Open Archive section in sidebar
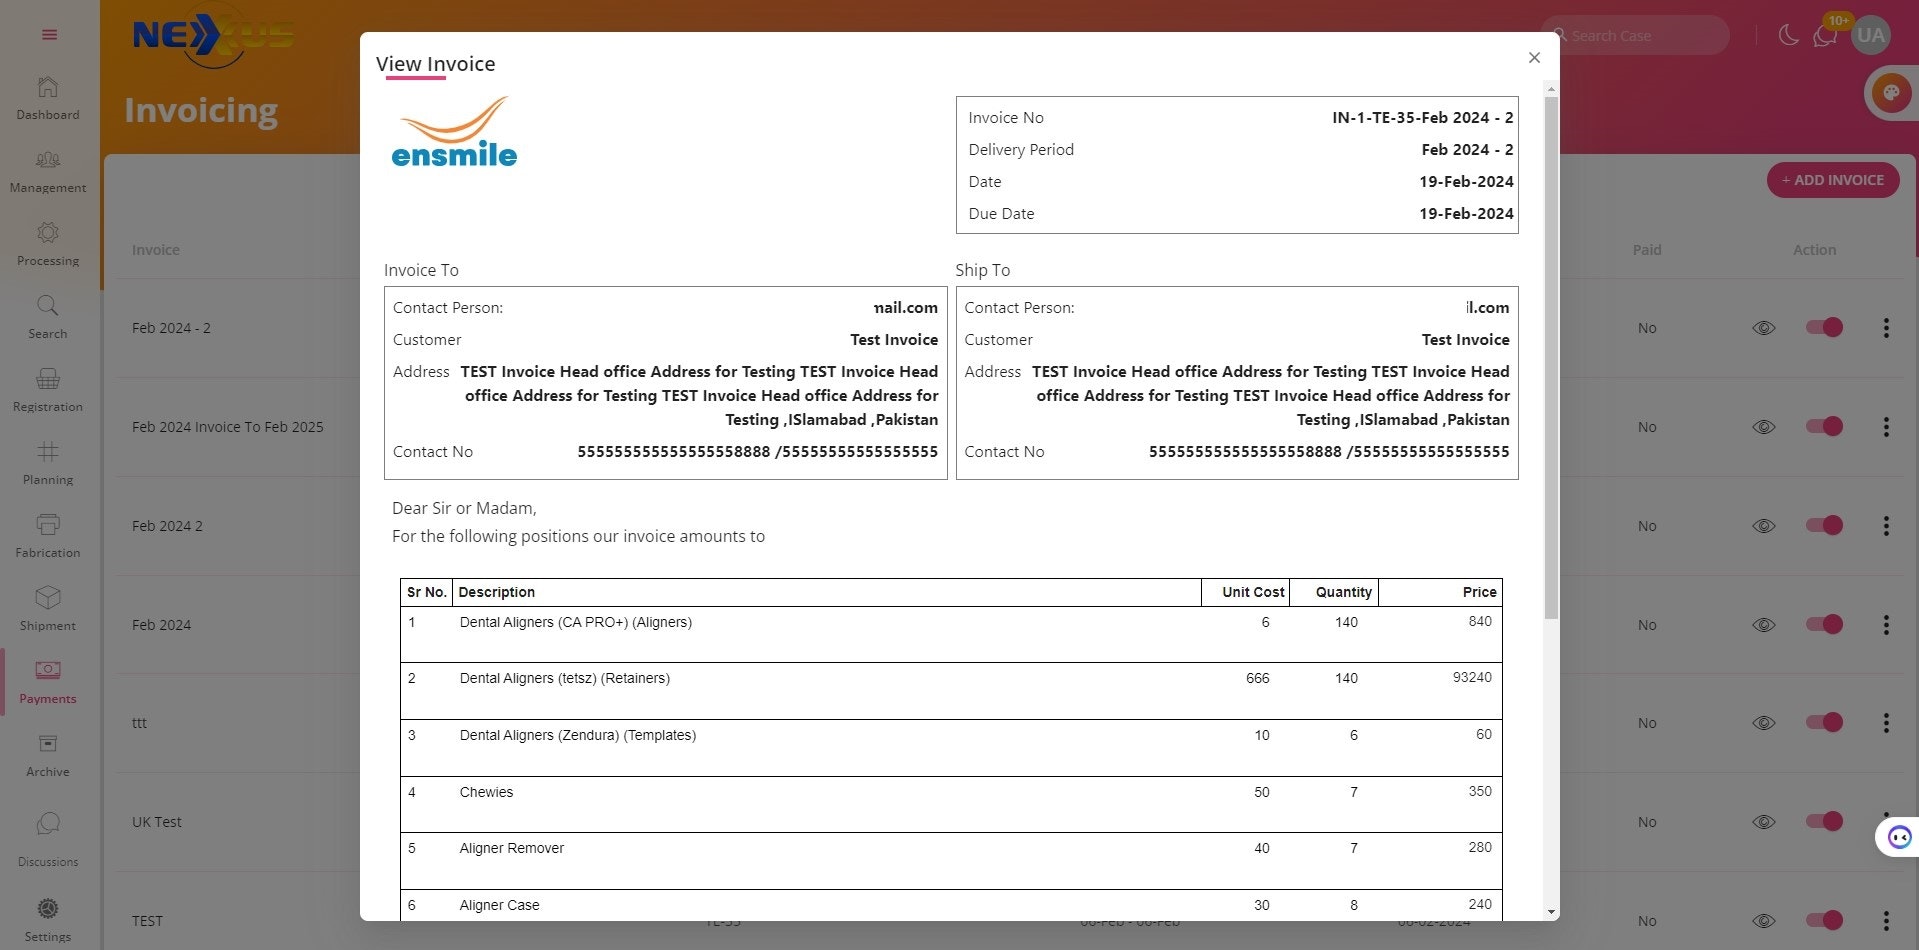 click(x=48, y=756)
